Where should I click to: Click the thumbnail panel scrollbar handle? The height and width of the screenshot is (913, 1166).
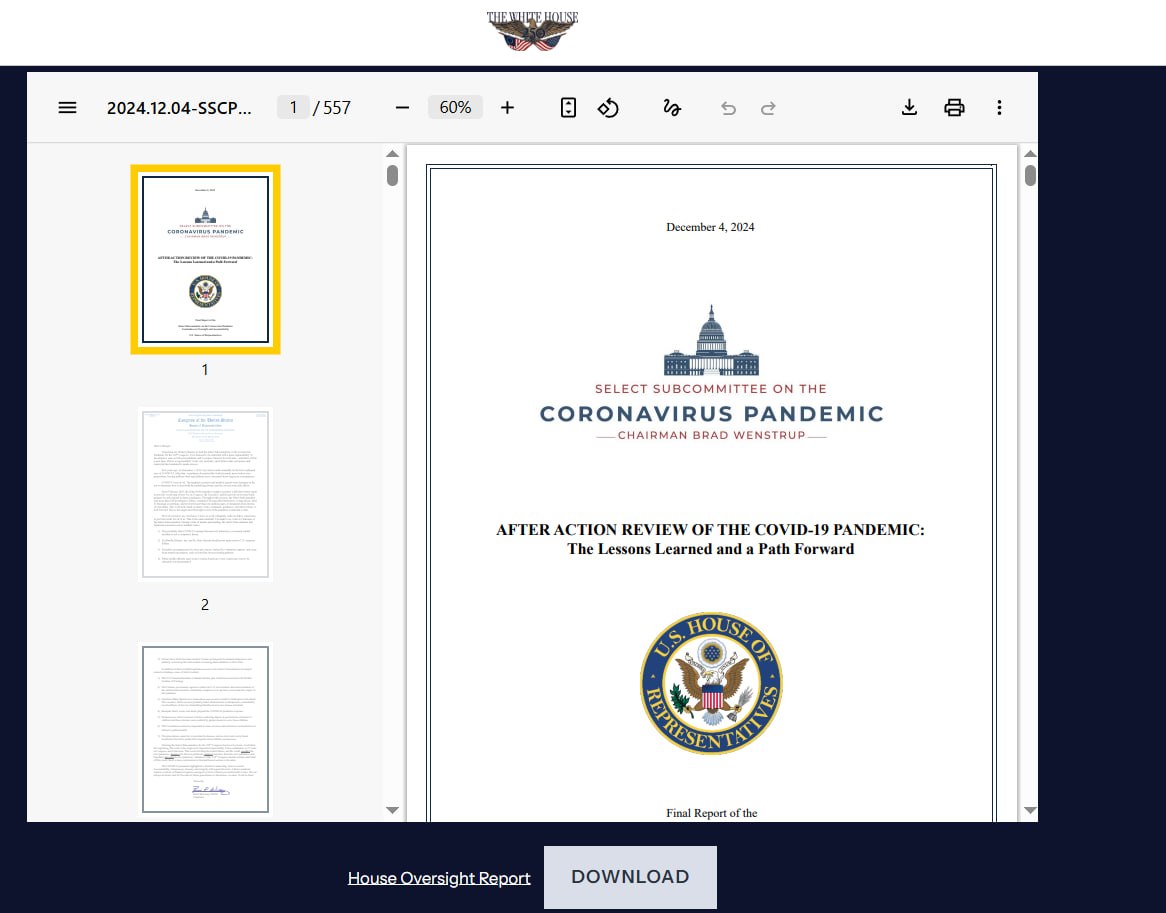click(393, 175)
